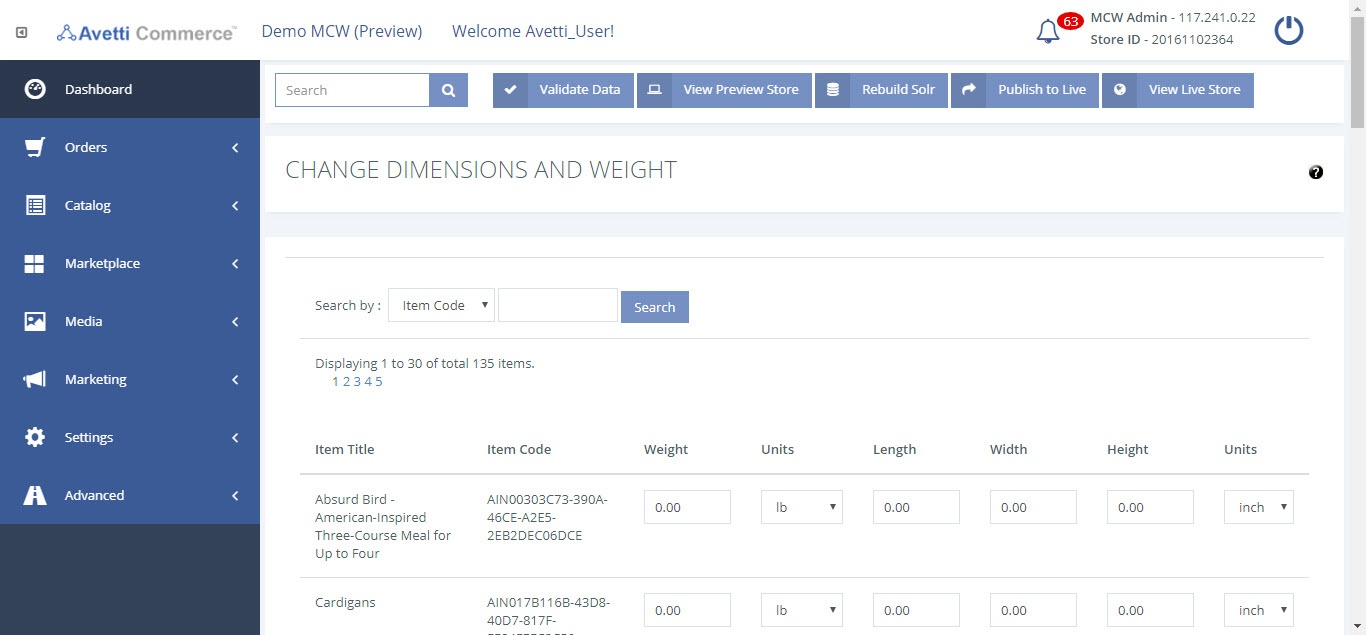Screen dimensions: 1366x635
Task: Click the Catalog list icon
Action: tap(35, 205)
